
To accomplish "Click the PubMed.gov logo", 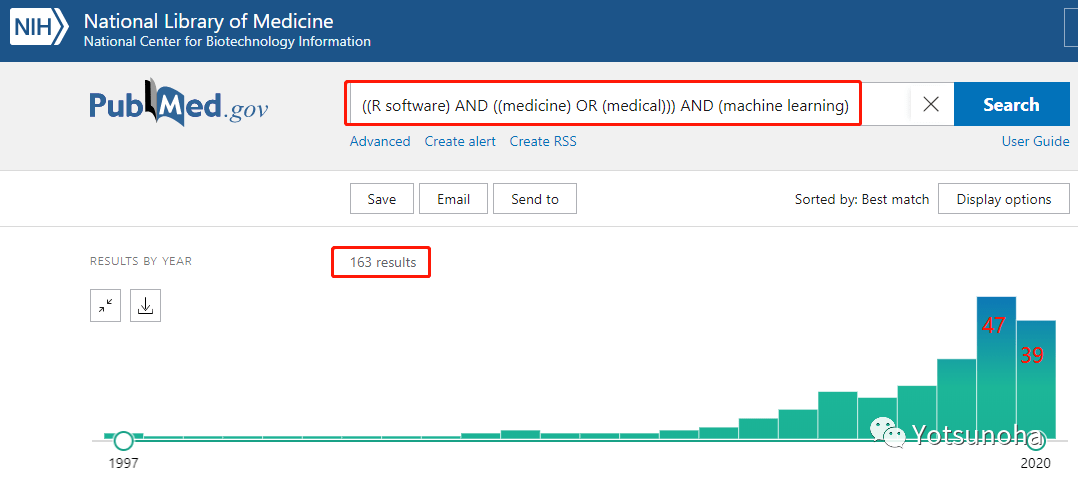I will tap(179, 106).
